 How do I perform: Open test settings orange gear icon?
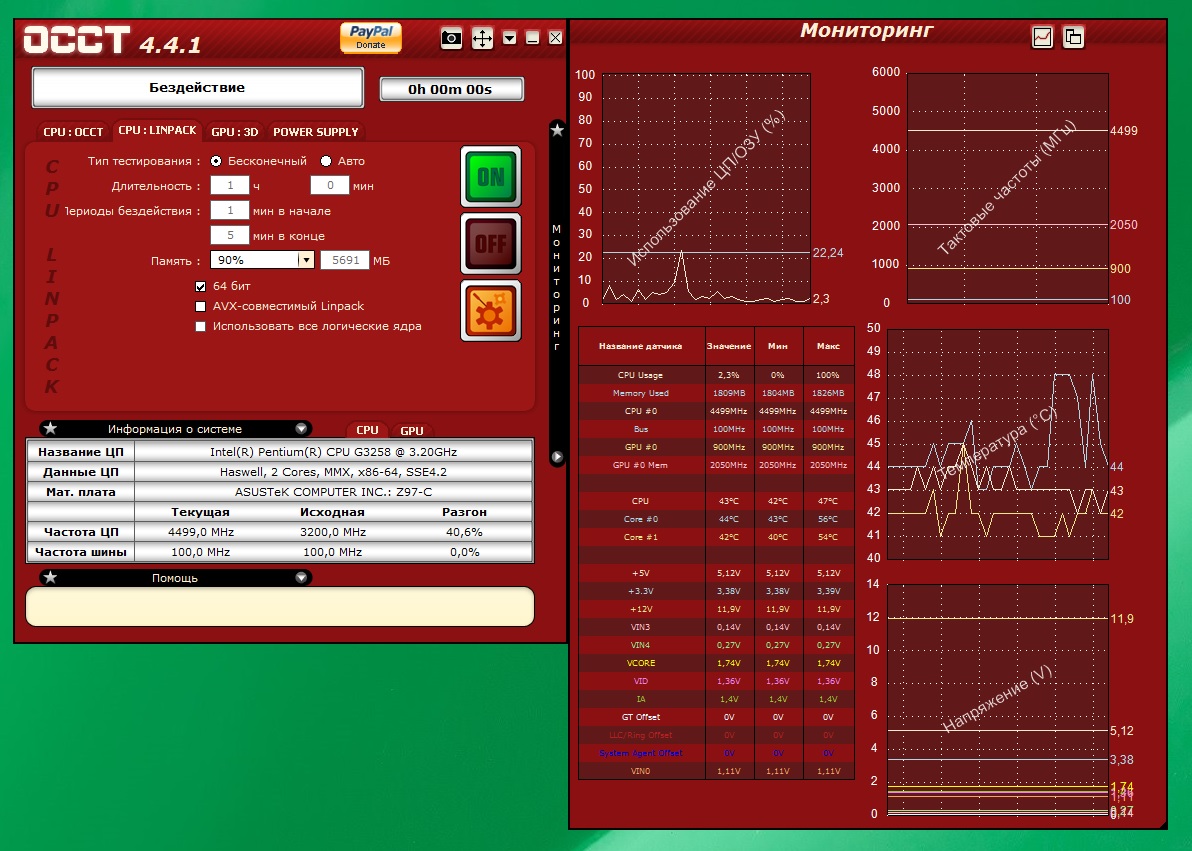(491, 310)
